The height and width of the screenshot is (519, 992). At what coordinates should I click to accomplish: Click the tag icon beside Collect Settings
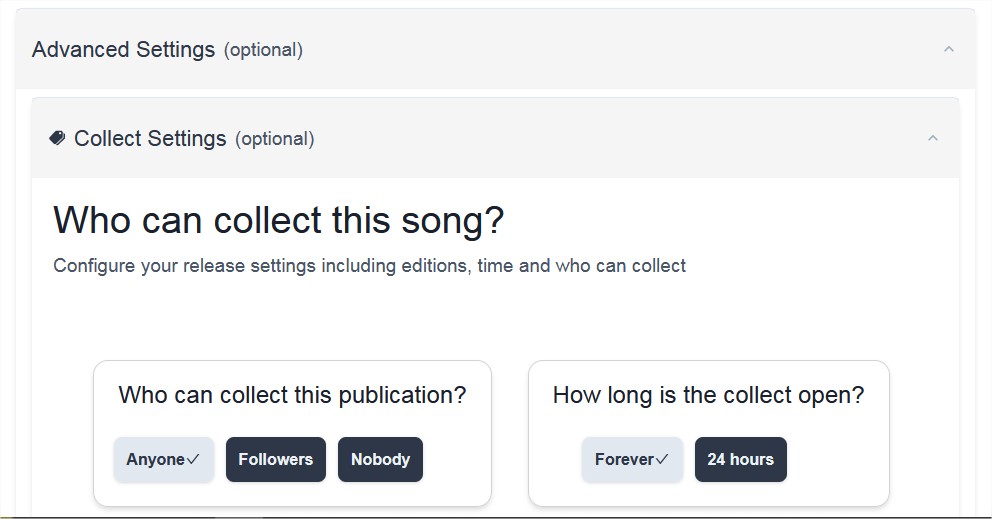(58, 138)
